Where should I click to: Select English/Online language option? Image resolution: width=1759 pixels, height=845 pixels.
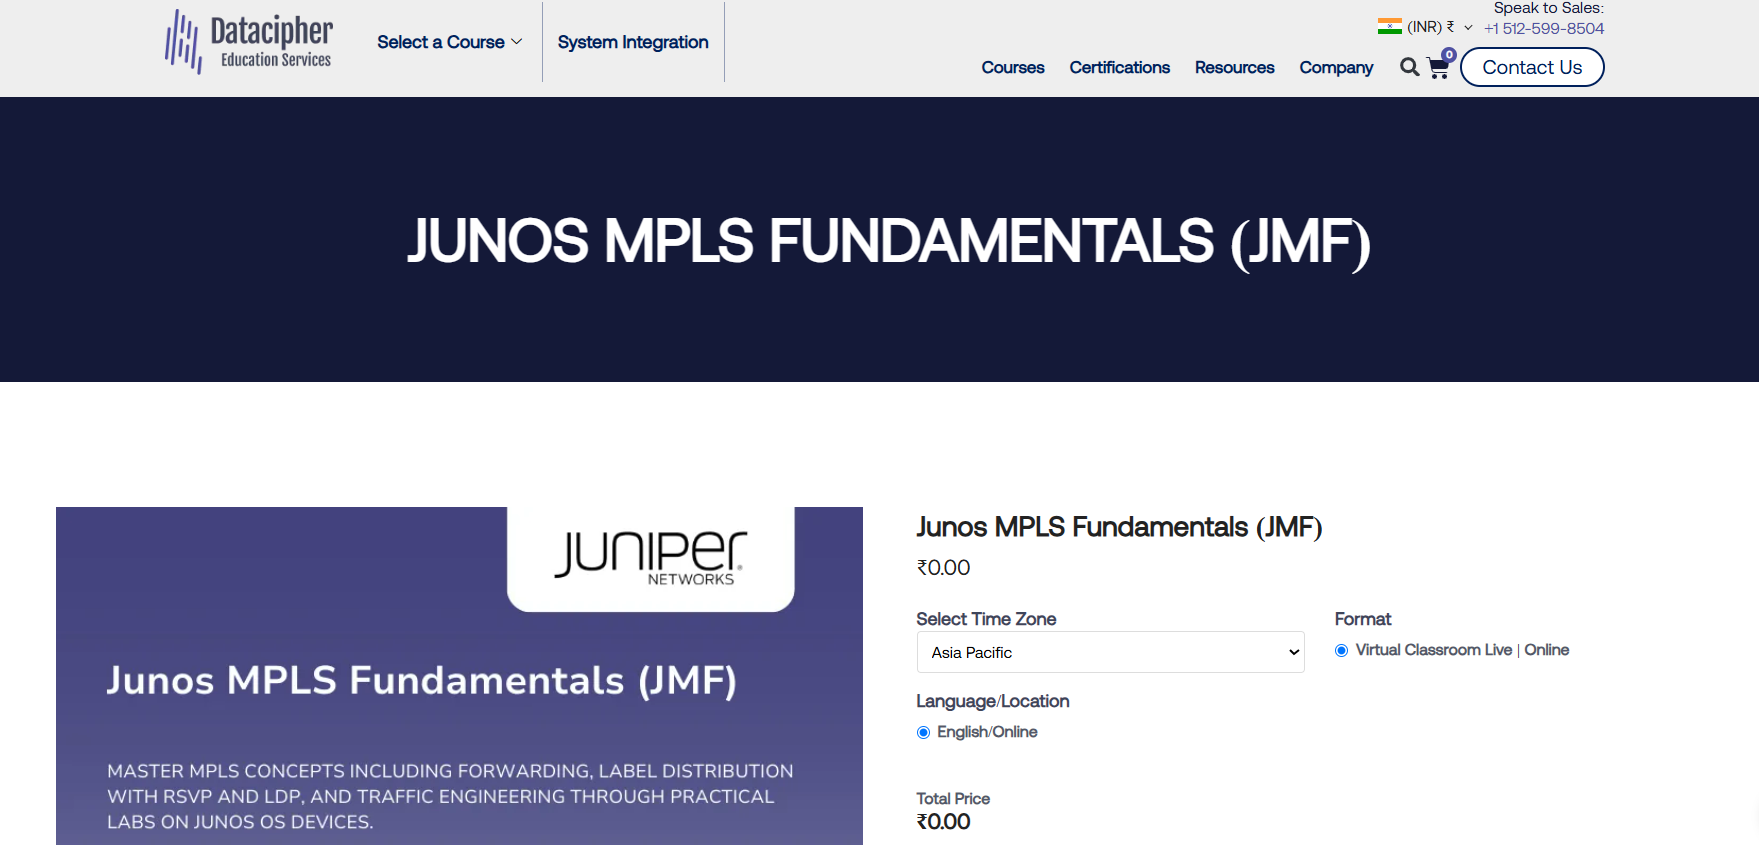[x=923, y=732]
